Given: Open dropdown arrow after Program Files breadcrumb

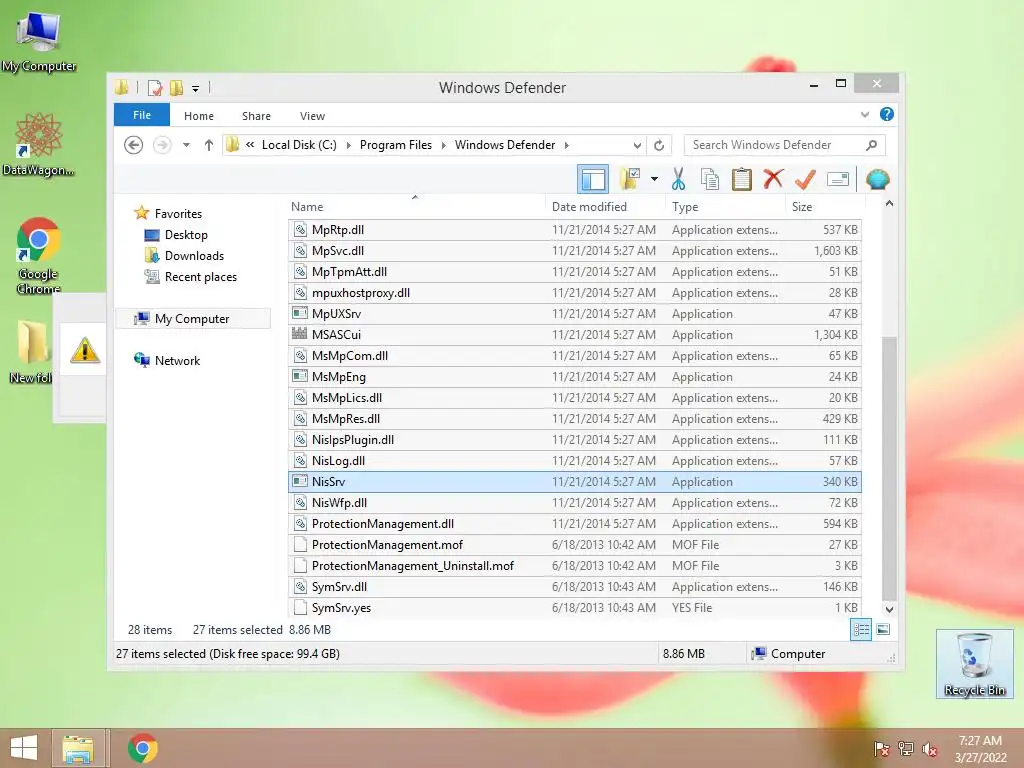Looking at the screenshot, I should pyautogui.click(x=443, y=145).
